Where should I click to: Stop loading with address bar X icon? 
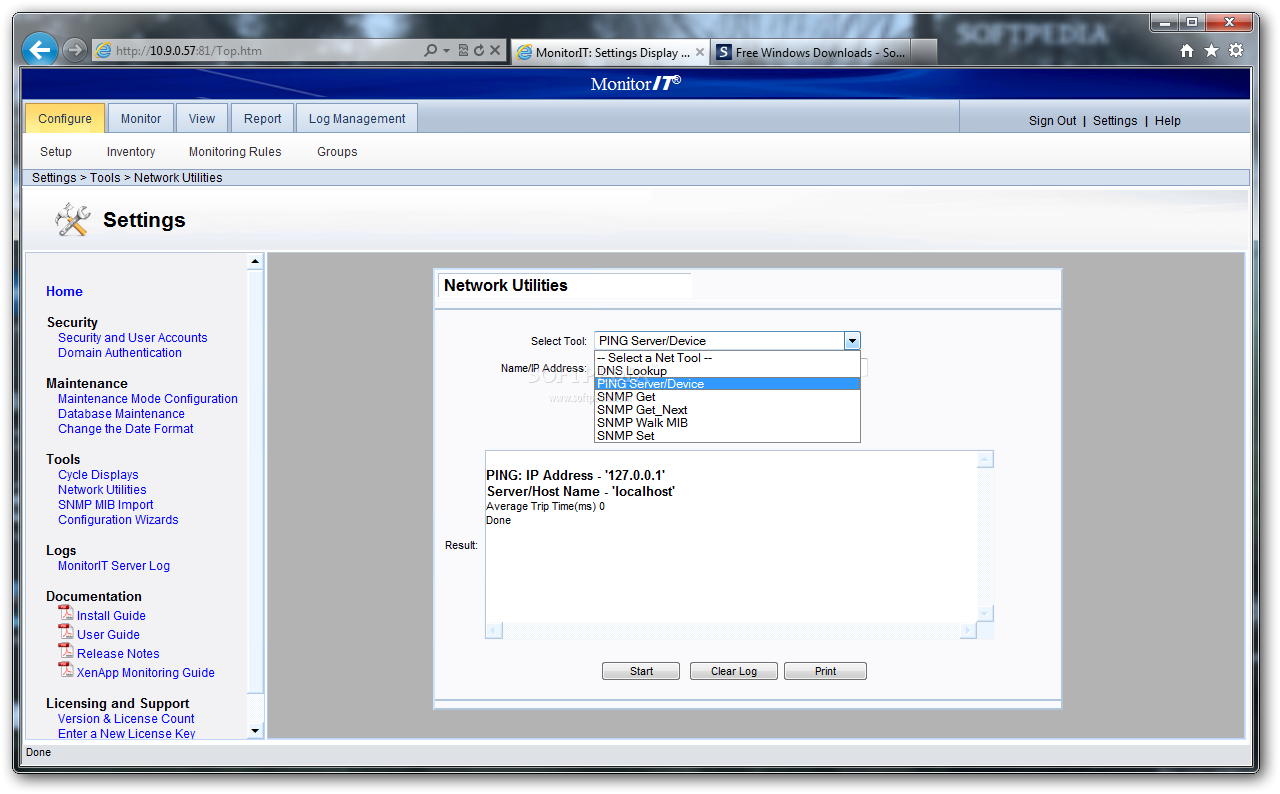click(x=494, y=50)
